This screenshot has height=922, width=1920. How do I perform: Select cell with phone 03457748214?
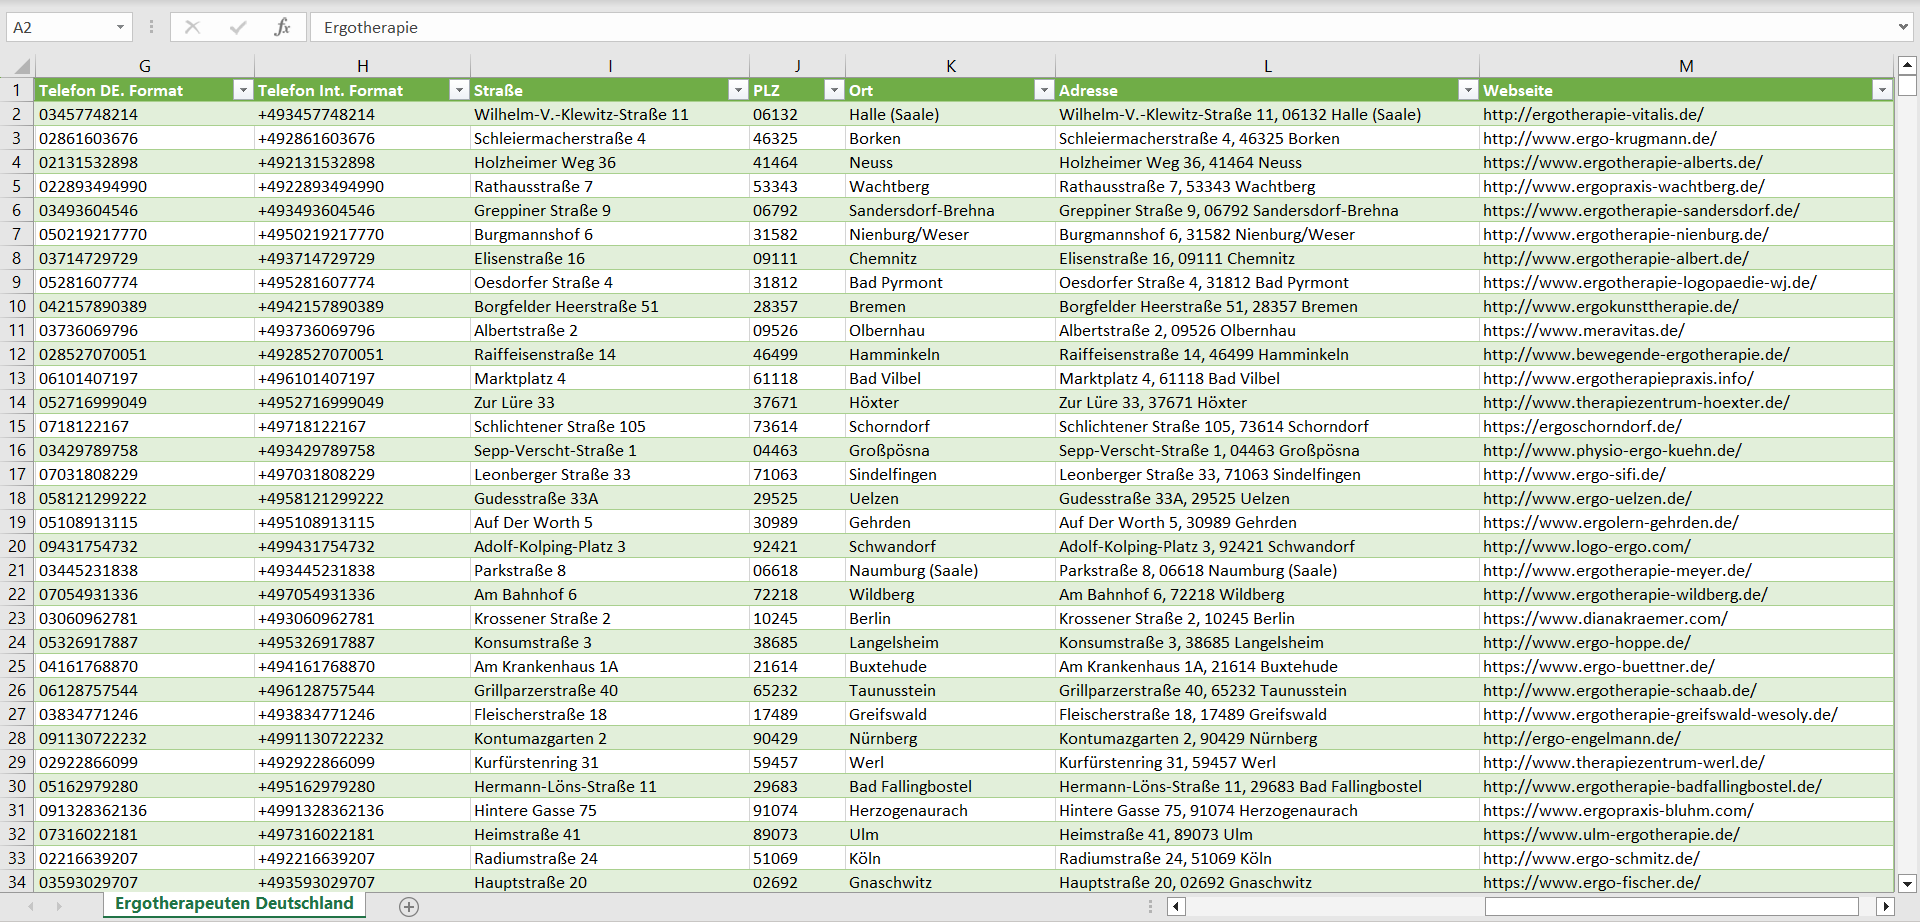coord(145,114)
